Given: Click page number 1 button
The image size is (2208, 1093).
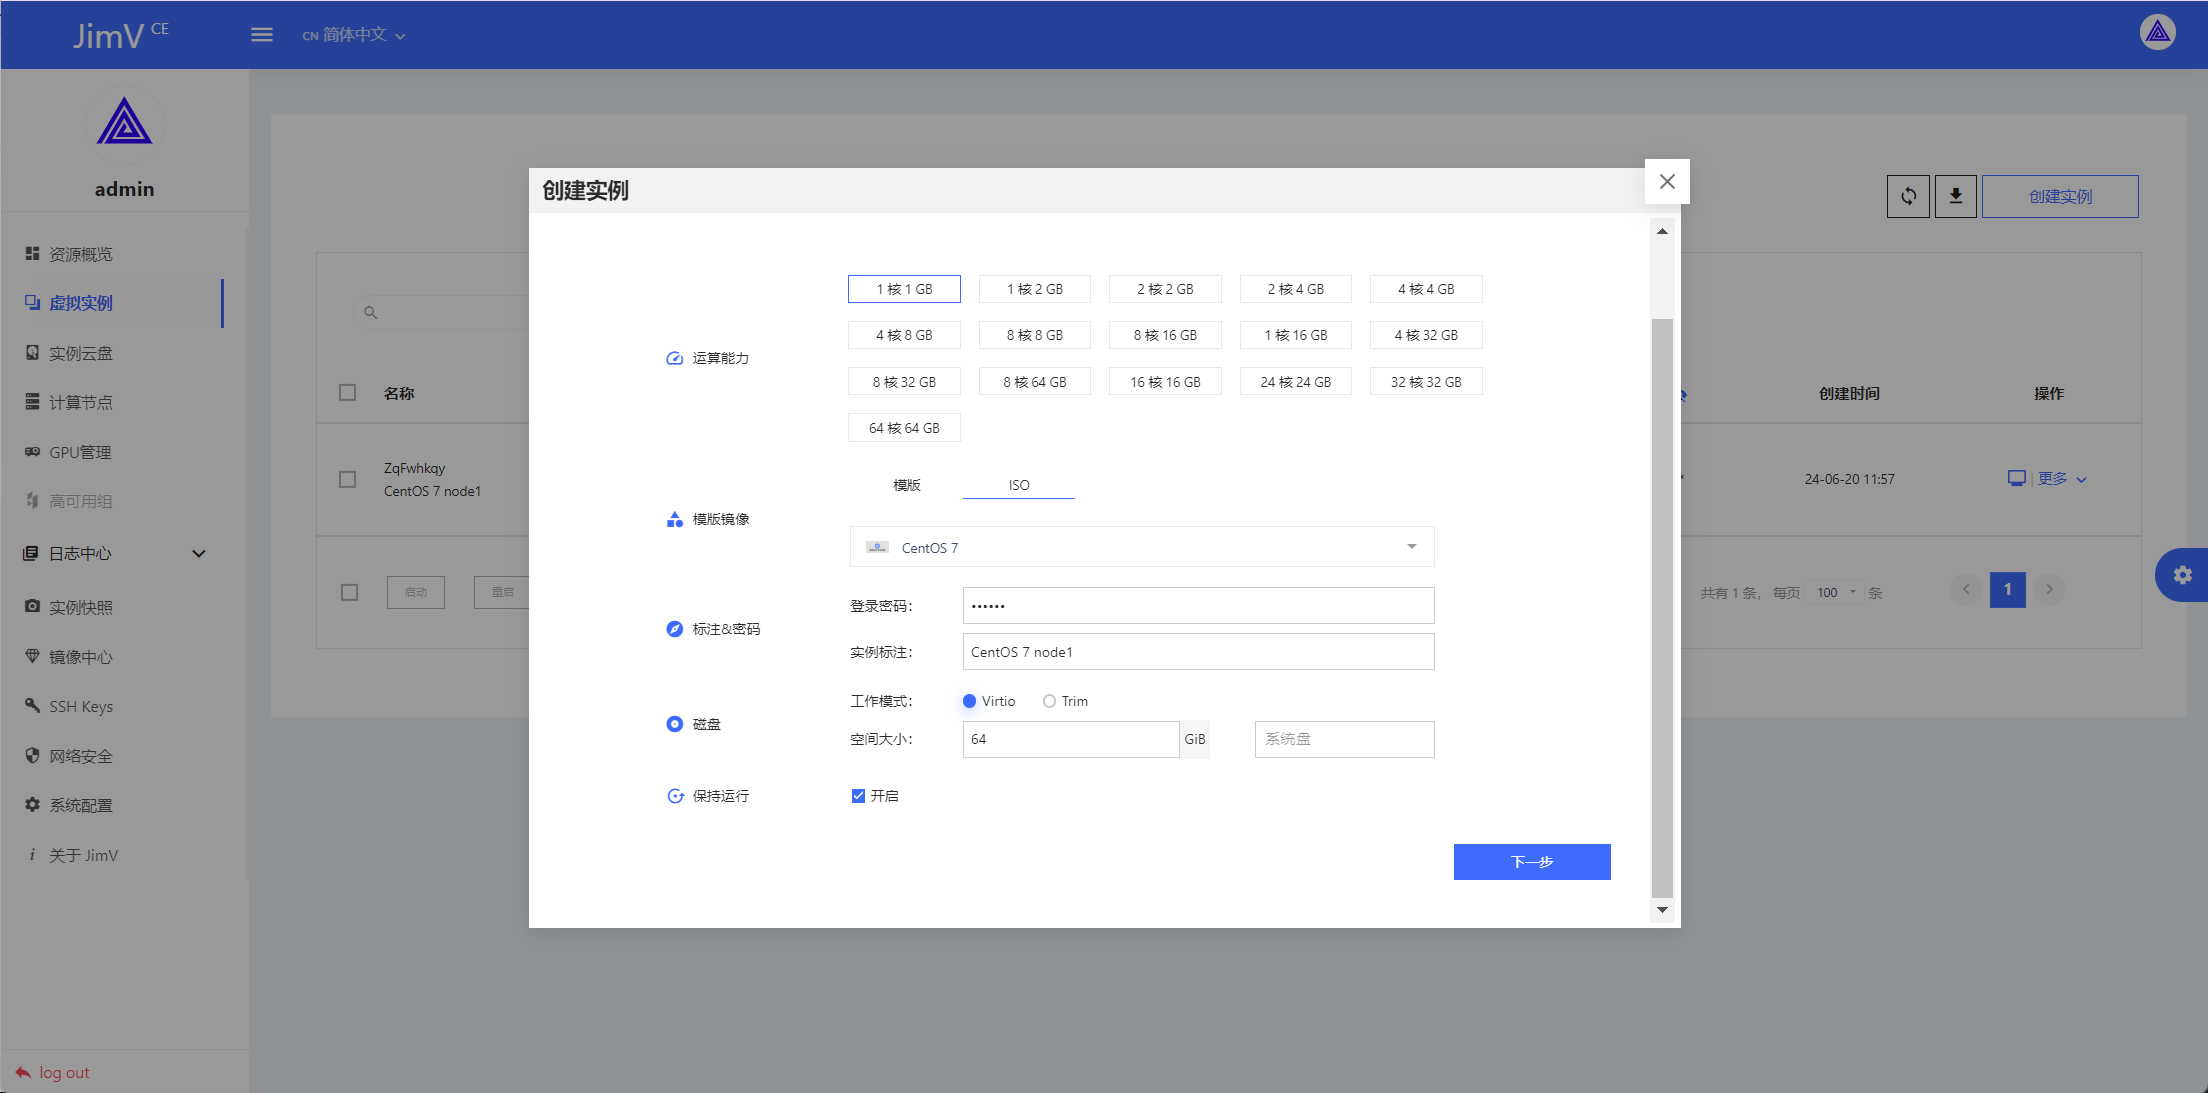Looking at the screenshot, I should (2007, 589).
